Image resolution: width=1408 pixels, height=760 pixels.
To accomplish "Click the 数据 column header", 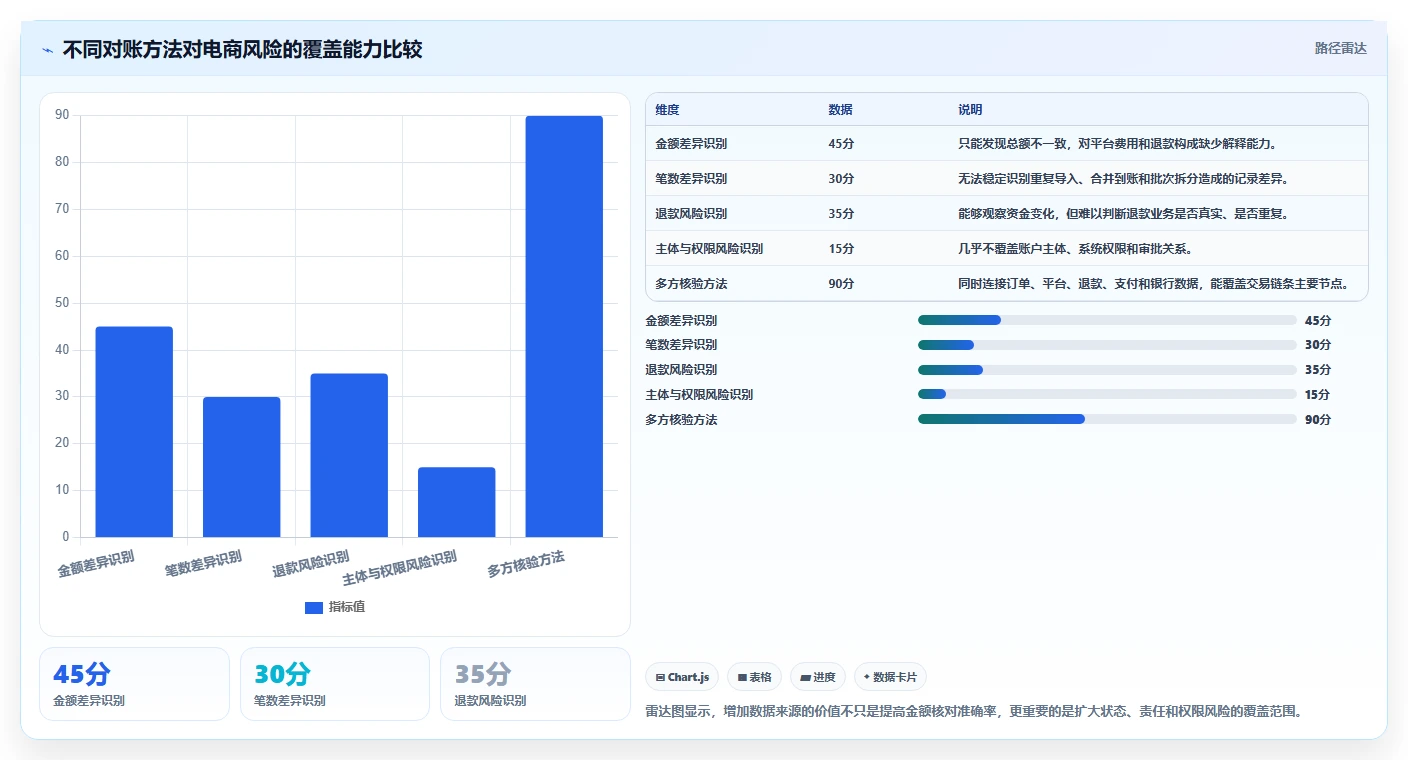I will pyautogui.click(x=841, y=110).
